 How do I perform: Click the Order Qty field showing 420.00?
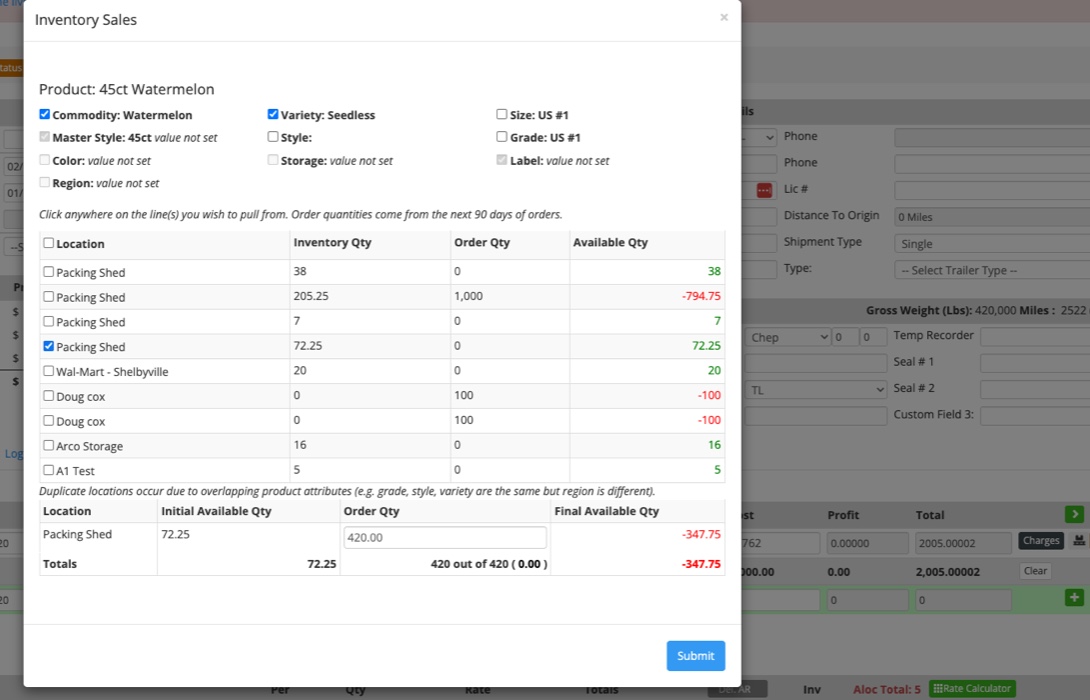tap(445, 538)
